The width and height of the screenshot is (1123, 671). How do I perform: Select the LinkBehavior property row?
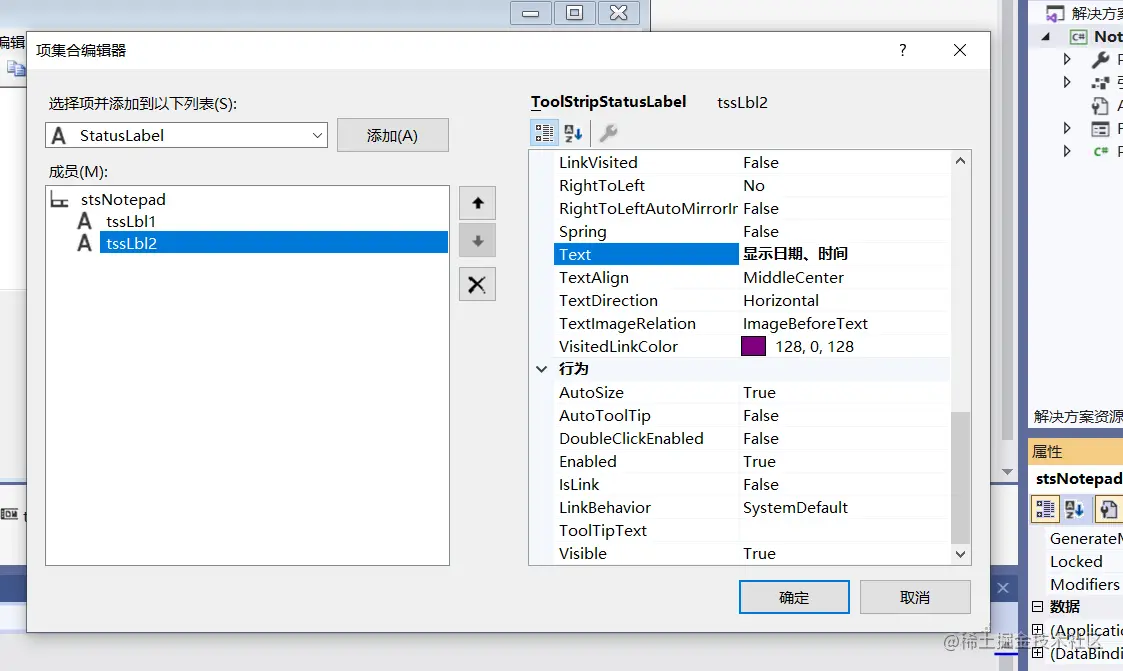coord(752,508)
